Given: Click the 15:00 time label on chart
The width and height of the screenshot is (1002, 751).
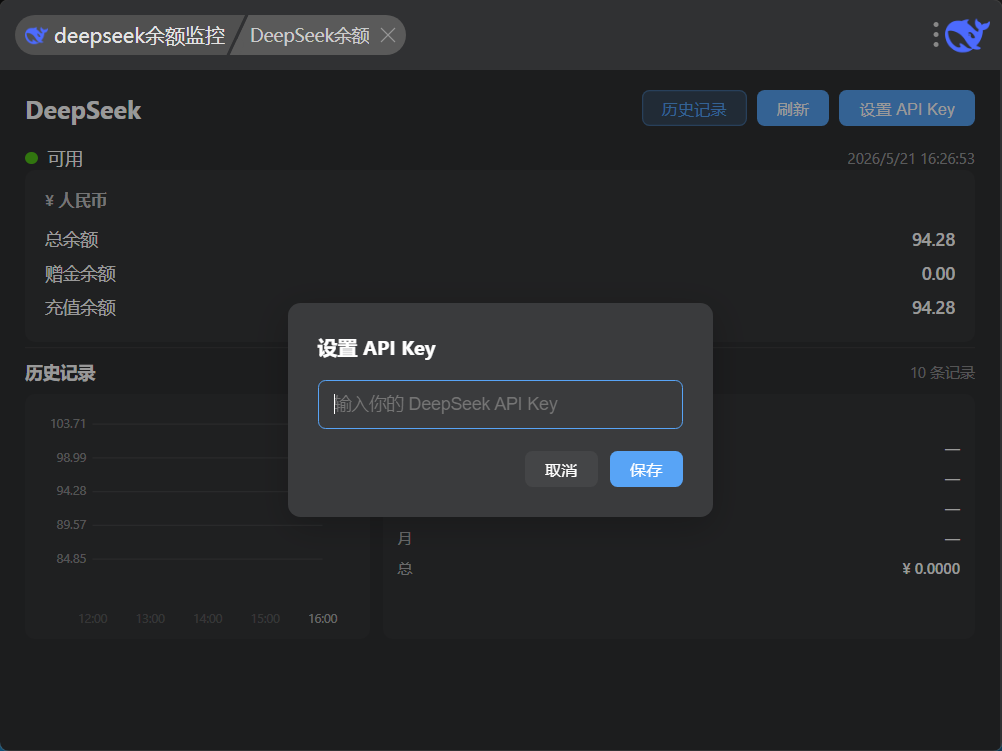Looking at the screenshot, I should tap(265, 619).
